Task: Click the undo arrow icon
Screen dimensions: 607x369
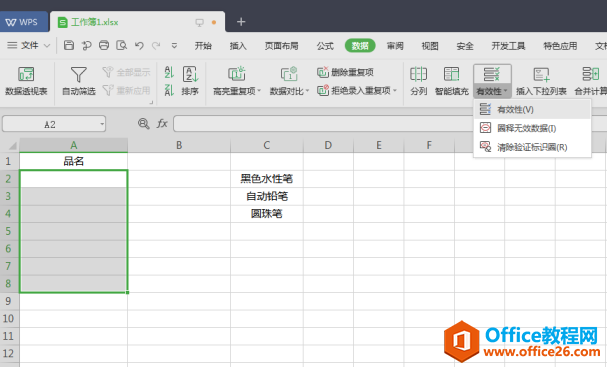Action: tap(139, 46)
